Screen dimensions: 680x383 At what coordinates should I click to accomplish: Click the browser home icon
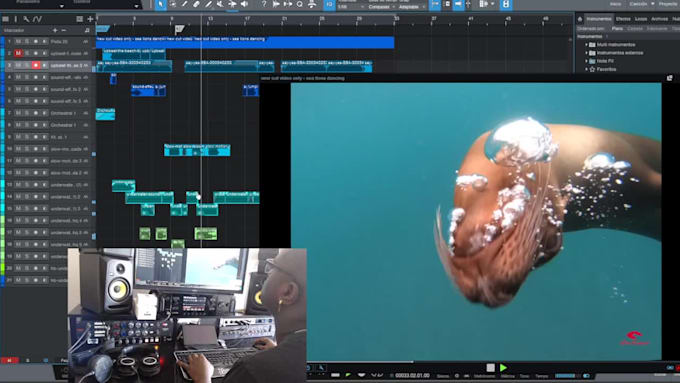(x=580, y=19)
